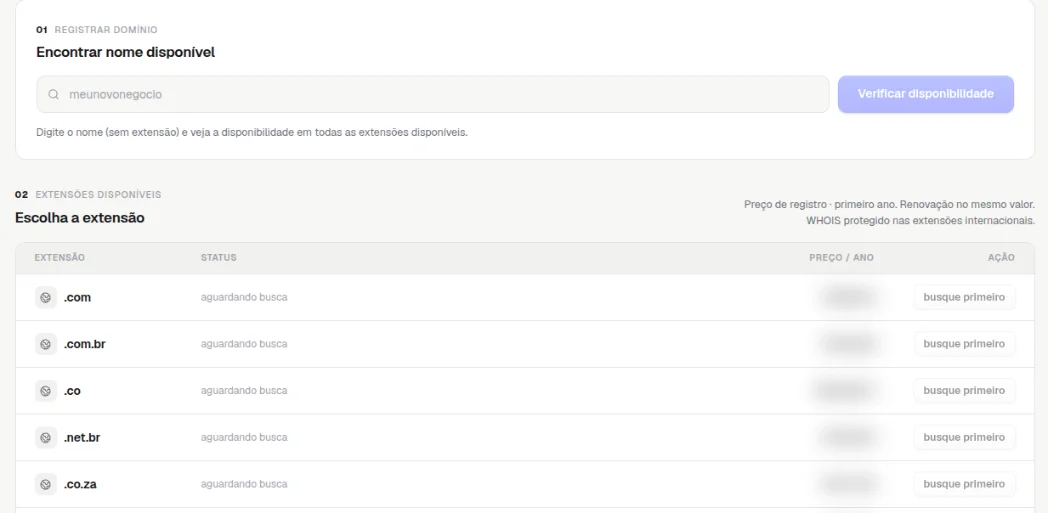Viewport: 1048px width, 513px height.
Task: Click the blurred price in the .com row
Action: (x=847, y=297)
